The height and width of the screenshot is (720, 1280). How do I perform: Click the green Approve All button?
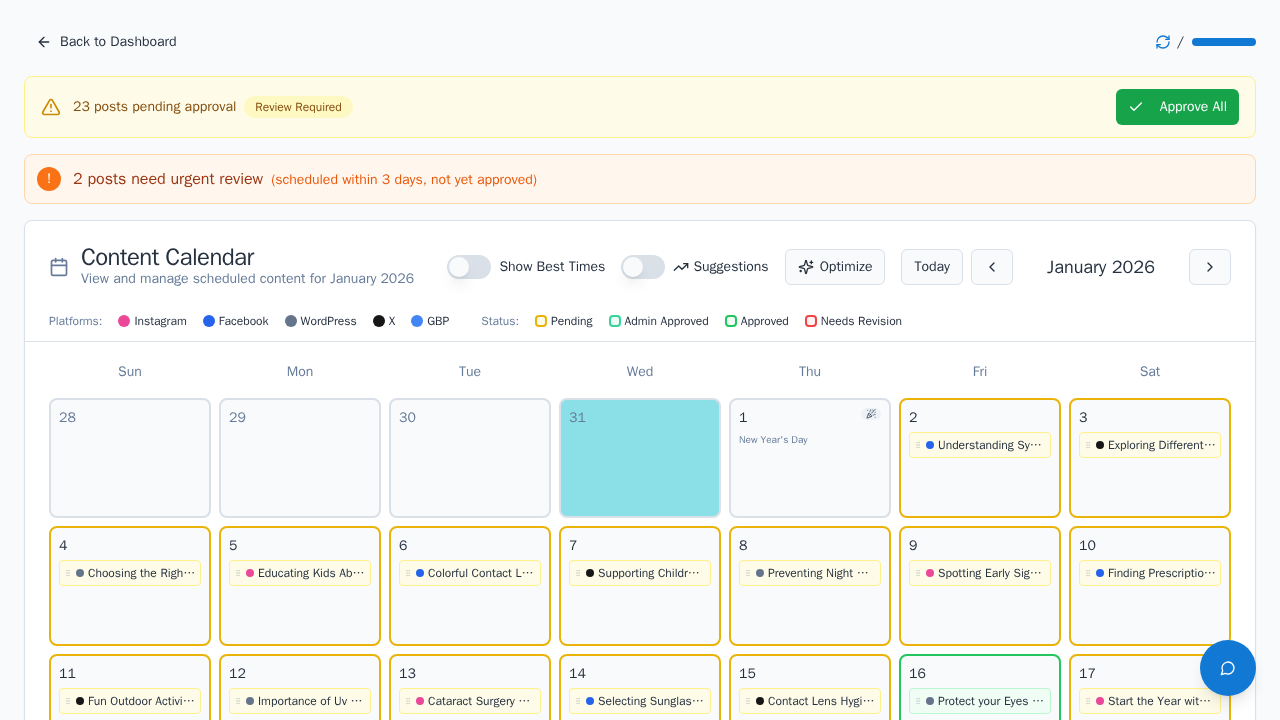point(1177,107)
